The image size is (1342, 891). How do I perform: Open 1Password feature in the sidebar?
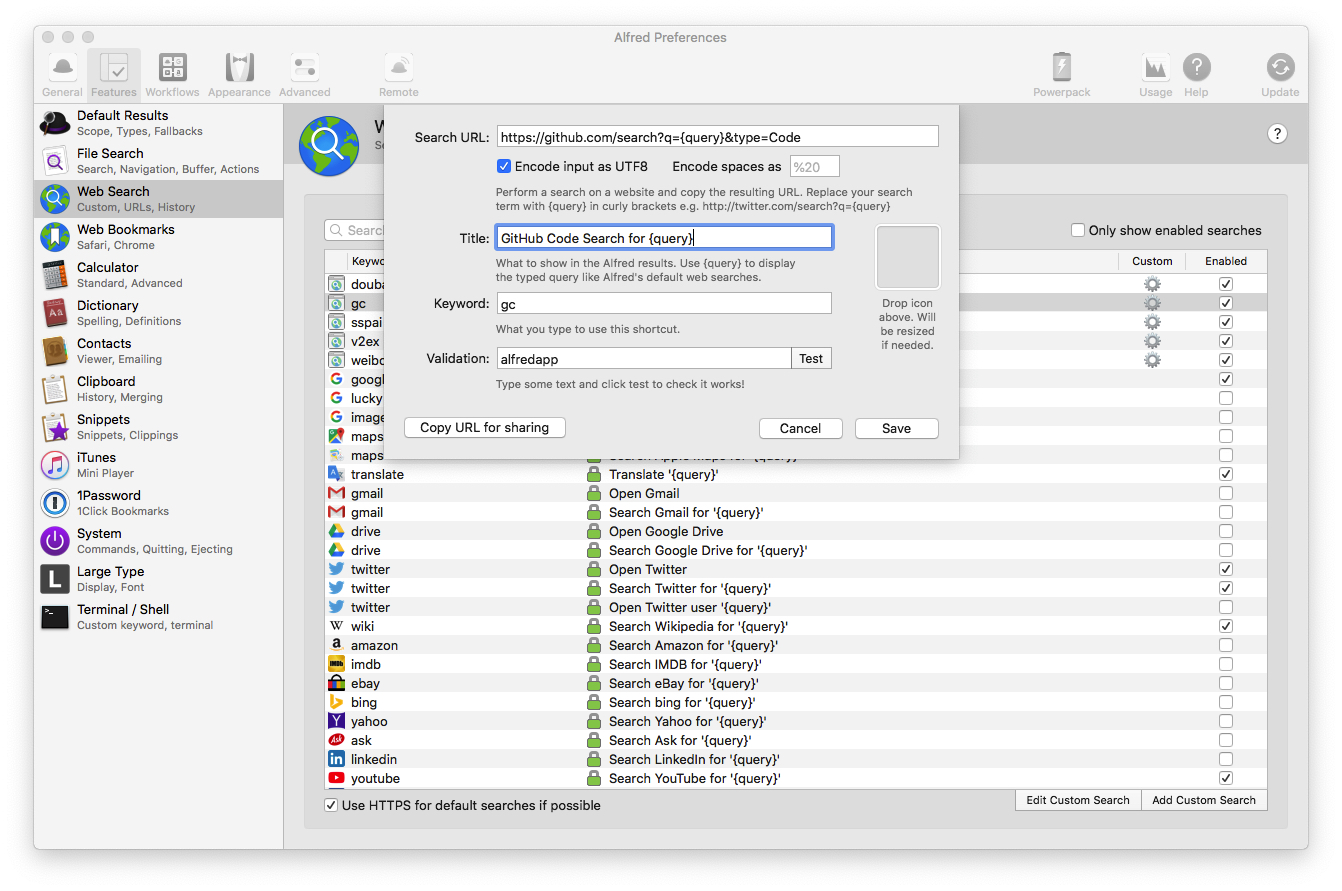pos(159,503)
